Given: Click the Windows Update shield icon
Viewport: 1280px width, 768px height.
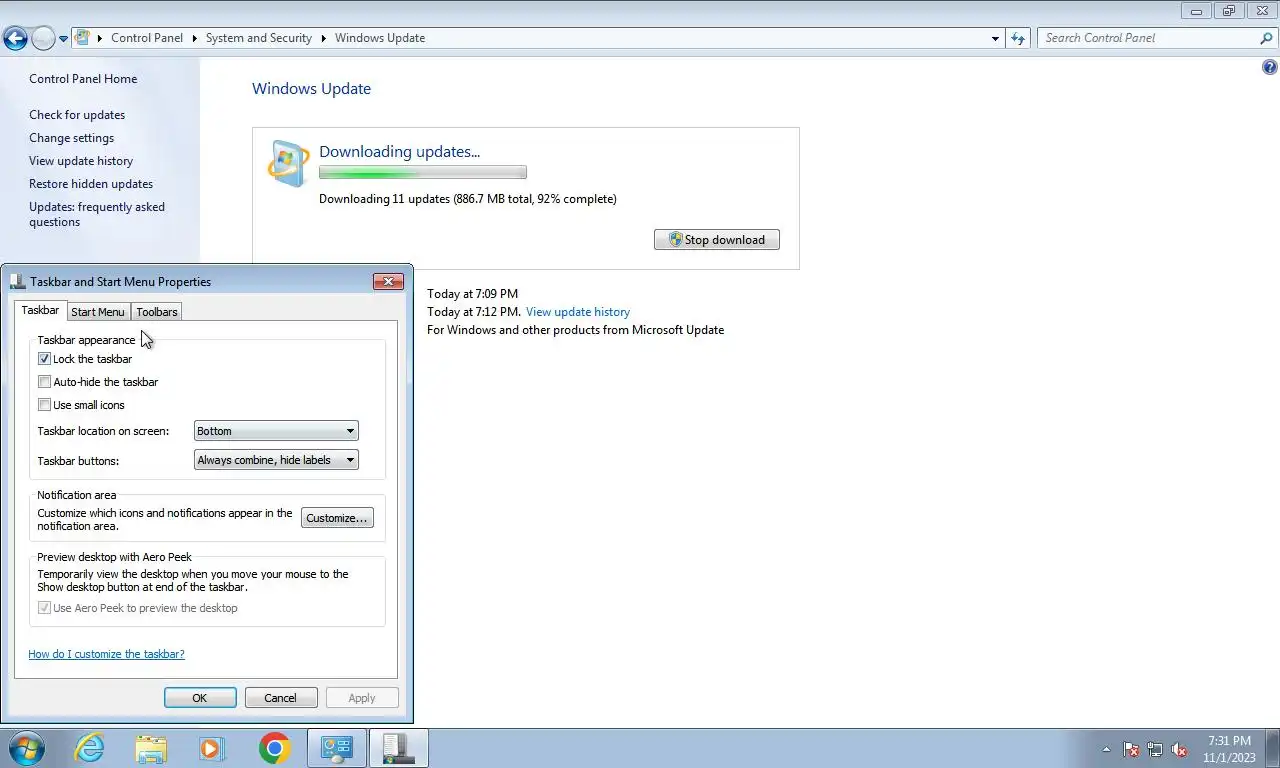Looking at the screenshot, I should point(289,163).
